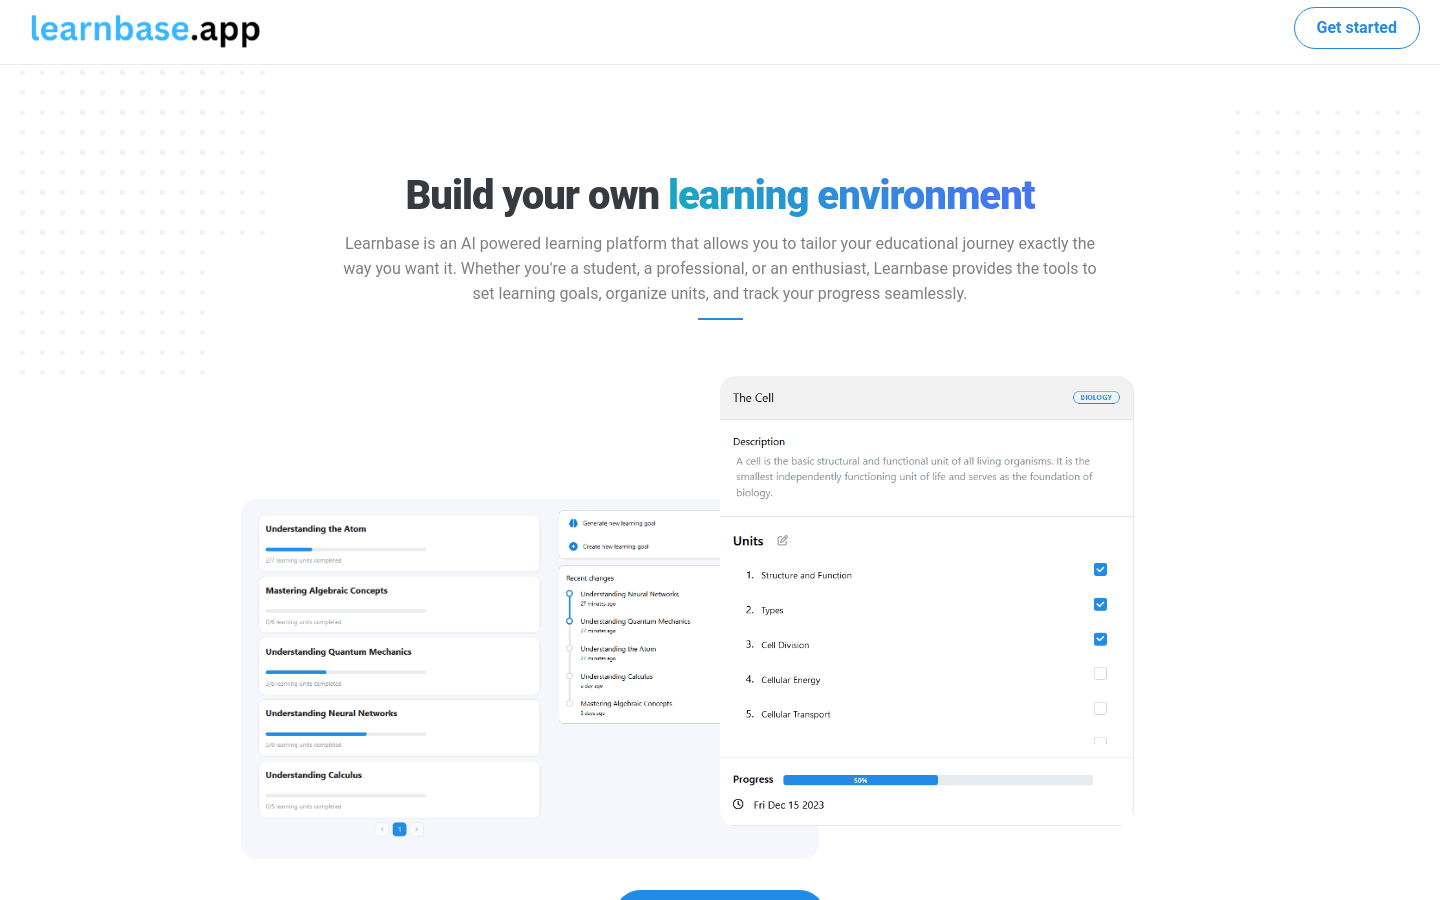Check the Cellular Transport unit checkbox
1440x900 pixels.
1100,708
